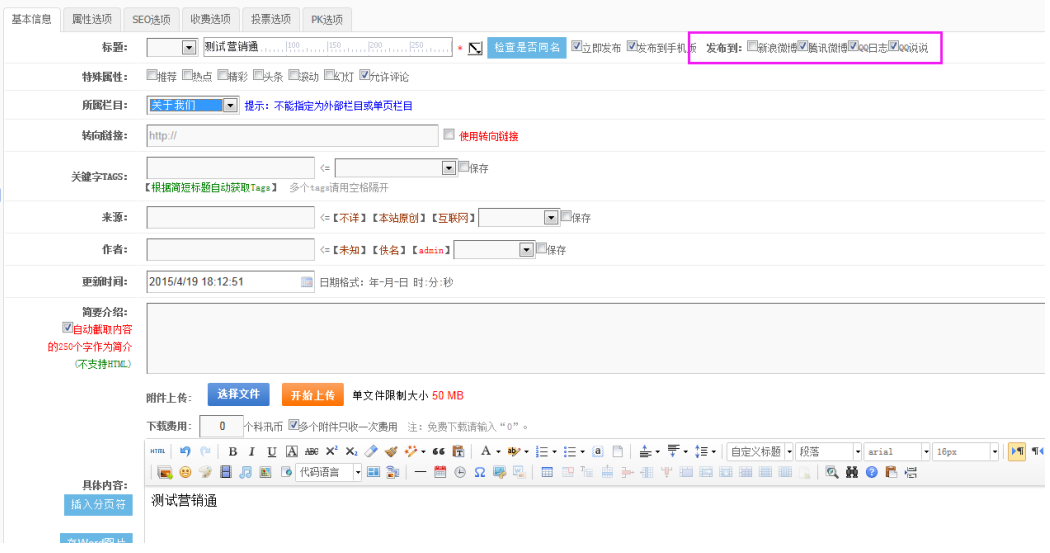This screenshot has height=553, width=1050.
Task: Click the undo arrow in editor toolbar
Action: (x=185, y=451)
